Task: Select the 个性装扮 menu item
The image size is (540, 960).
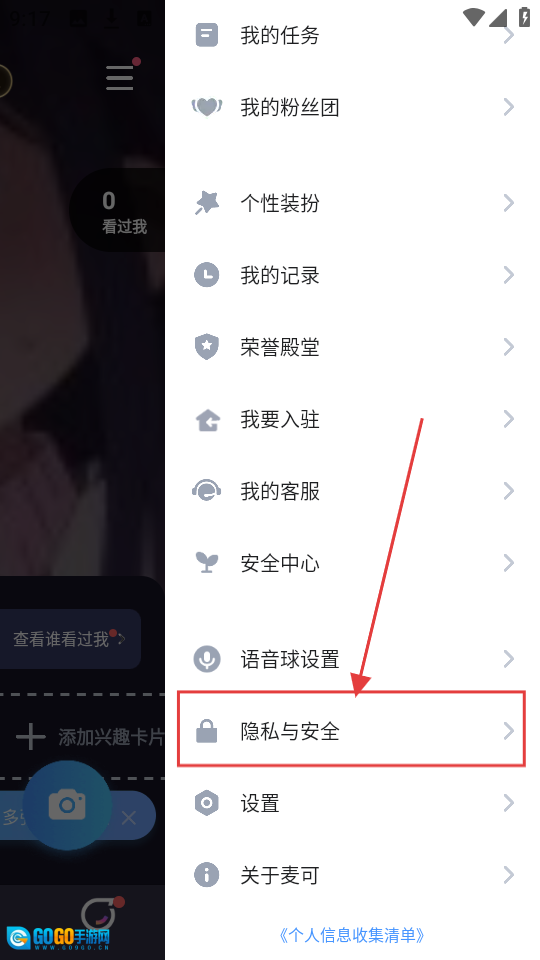Action: coord(351,203)
